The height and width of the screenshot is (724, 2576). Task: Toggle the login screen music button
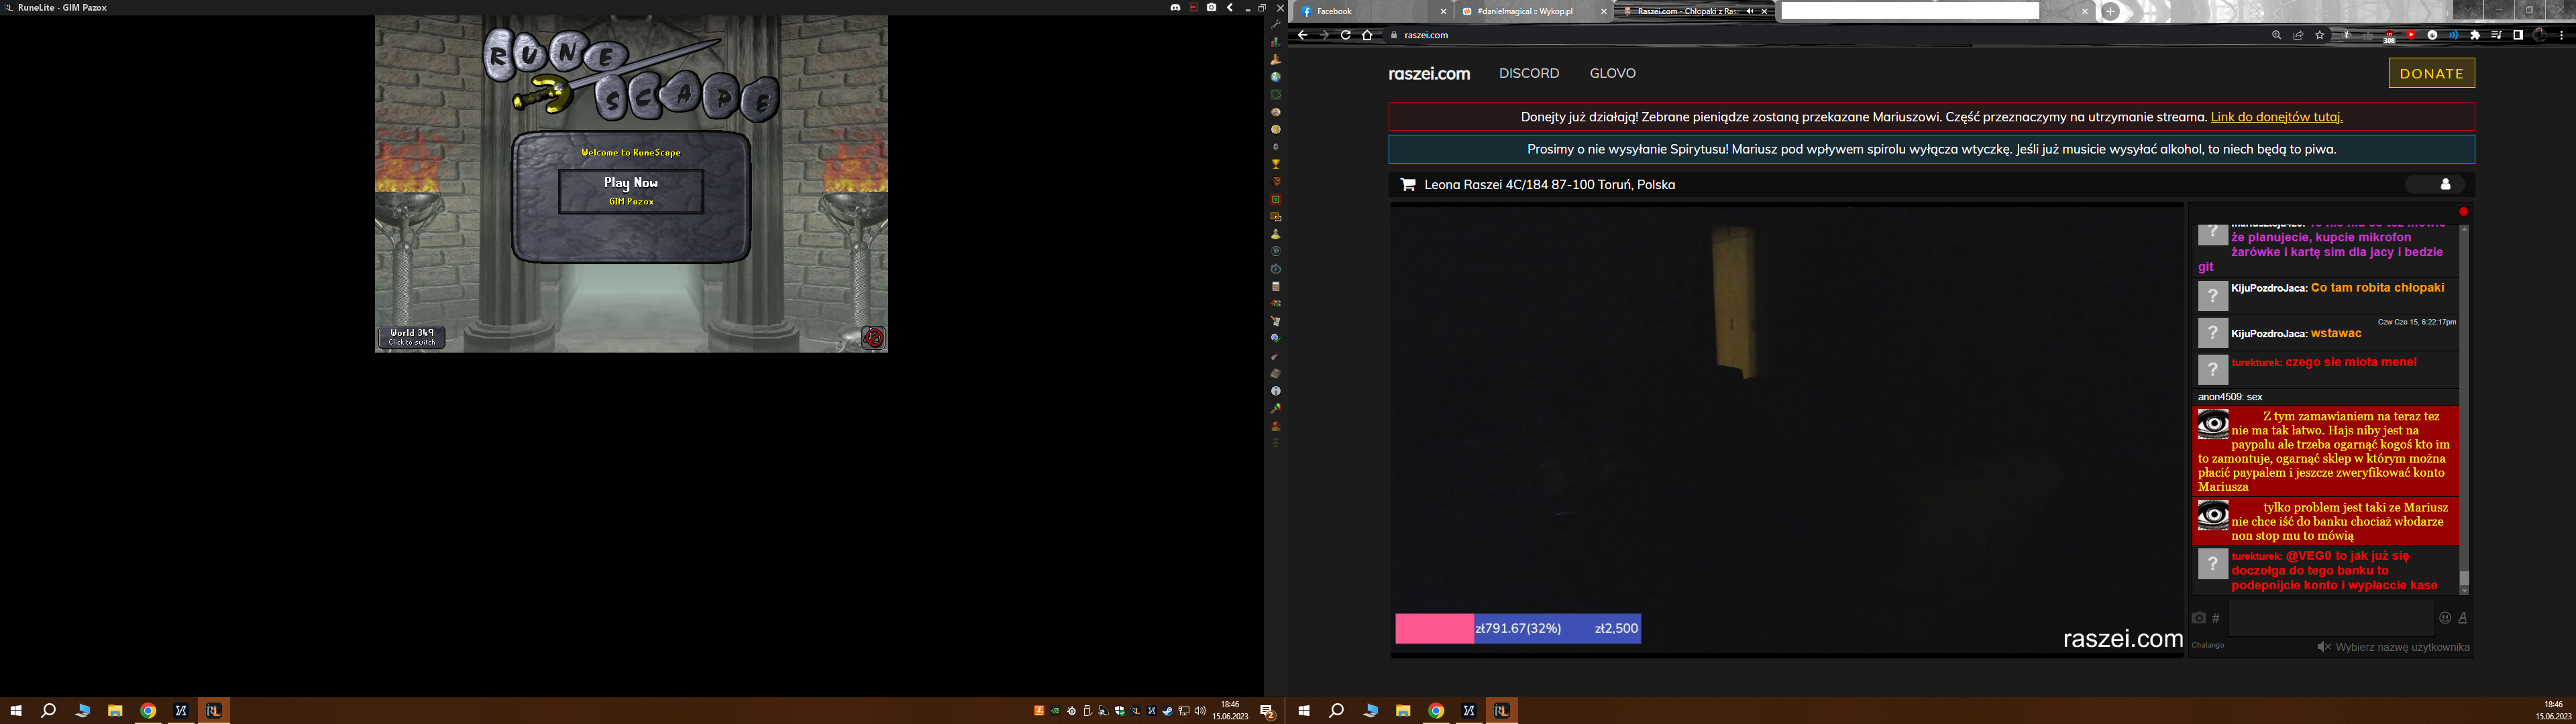click(873, 338)
